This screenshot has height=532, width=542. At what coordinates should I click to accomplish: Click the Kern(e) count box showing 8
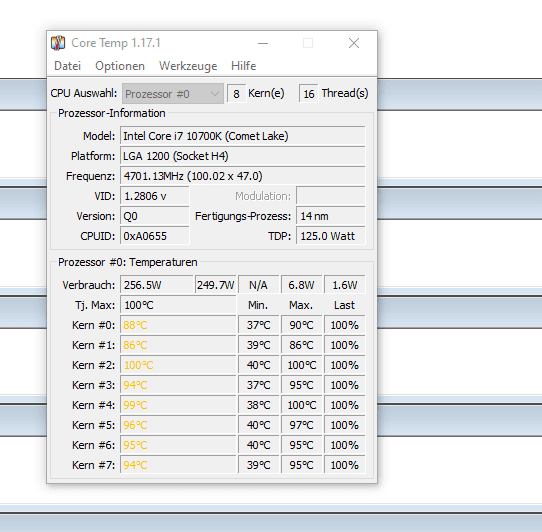click(236, 94)
